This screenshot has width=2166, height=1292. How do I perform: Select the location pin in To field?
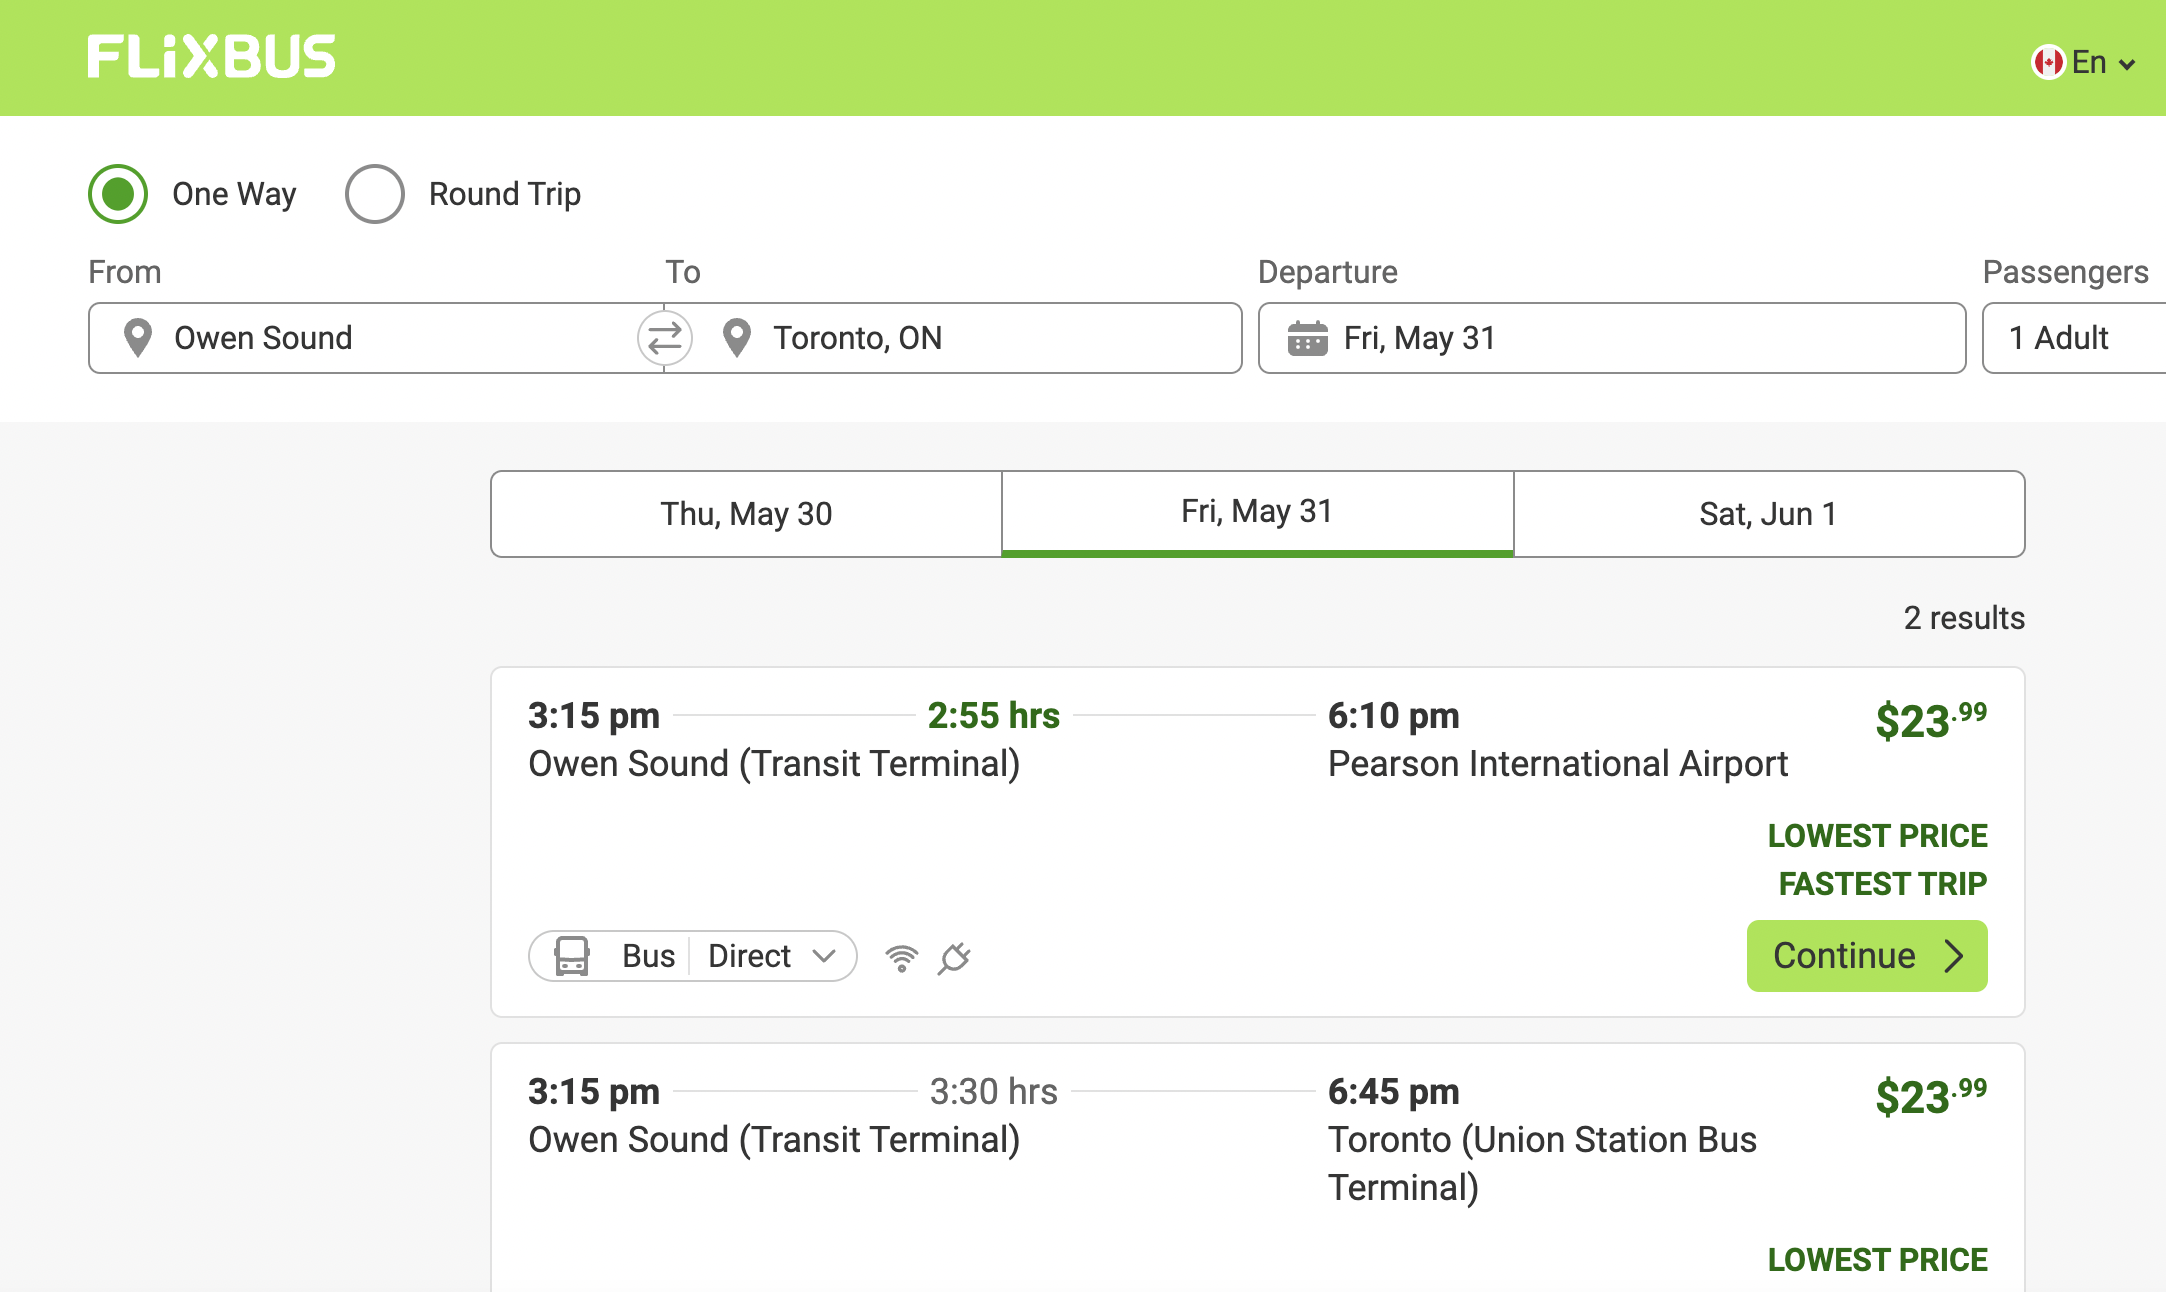pos(737,338)
